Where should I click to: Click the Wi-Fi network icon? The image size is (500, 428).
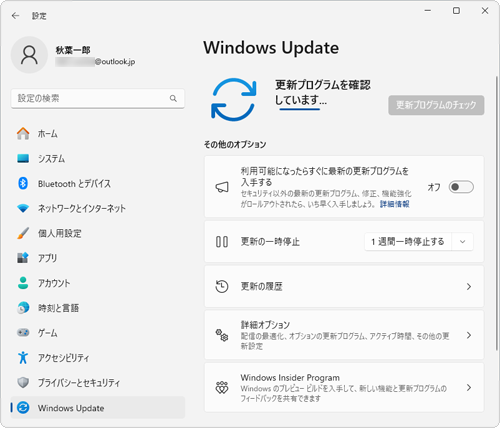23,208
